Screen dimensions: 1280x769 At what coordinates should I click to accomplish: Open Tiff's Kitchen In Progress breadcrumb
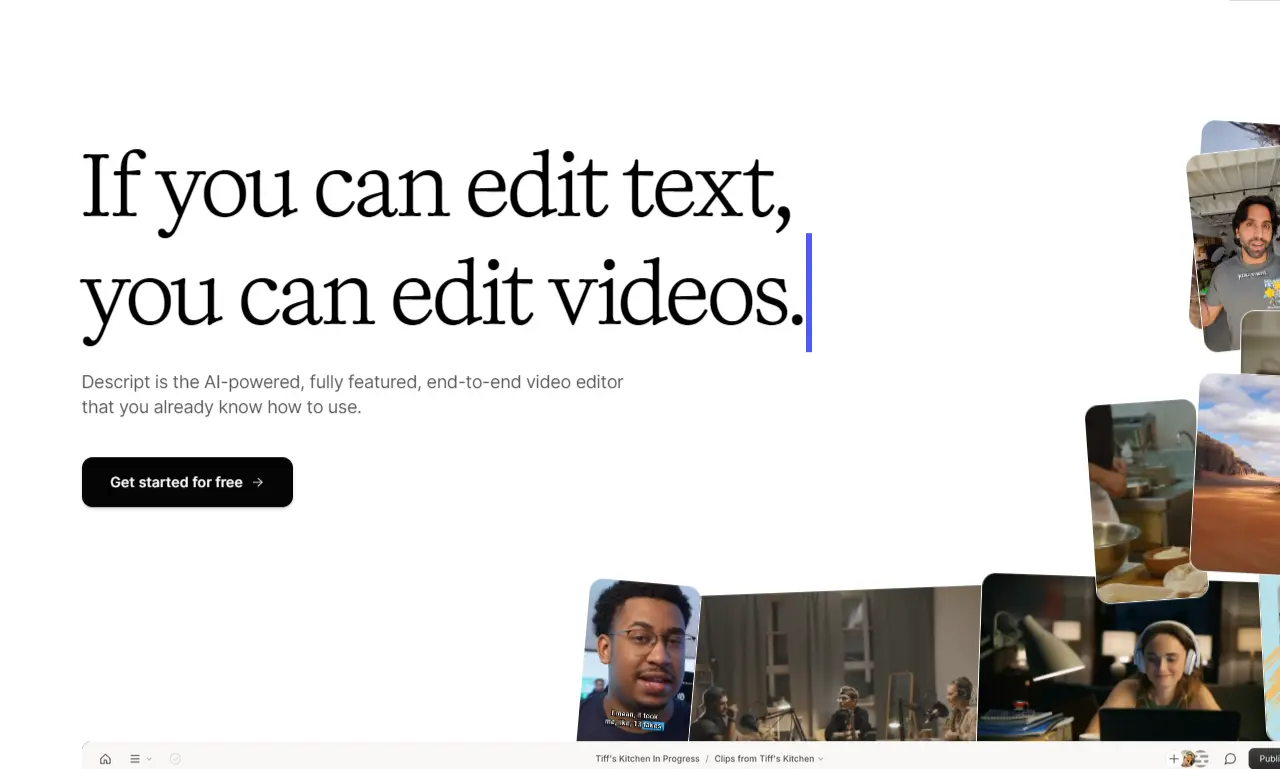tap(647, 759)
